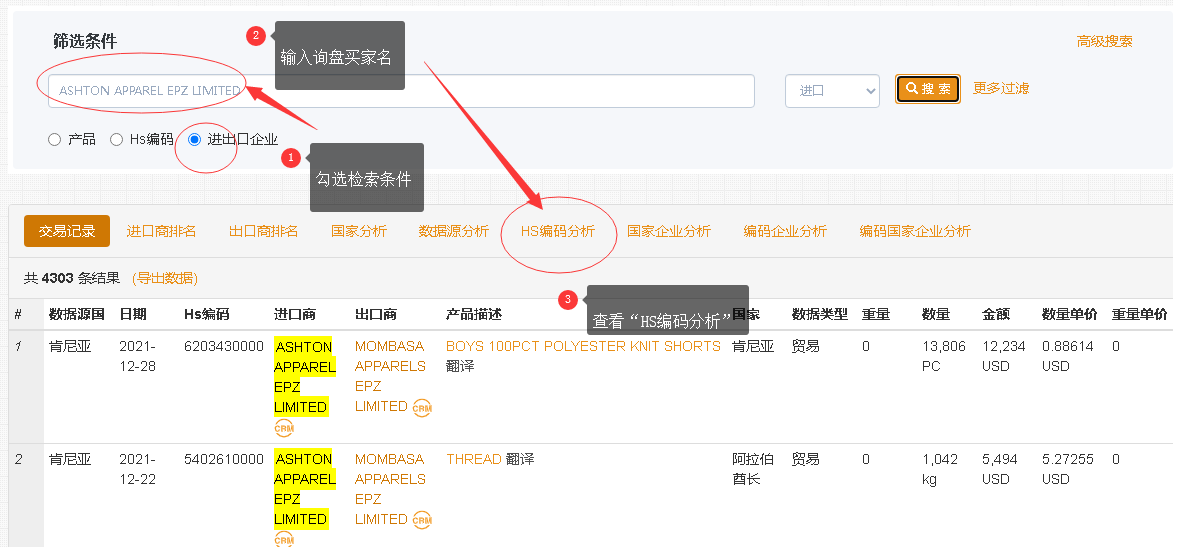The image size is (1181, 547).
Task: Open 进口商排名 tab
Action: coord(161,231)
